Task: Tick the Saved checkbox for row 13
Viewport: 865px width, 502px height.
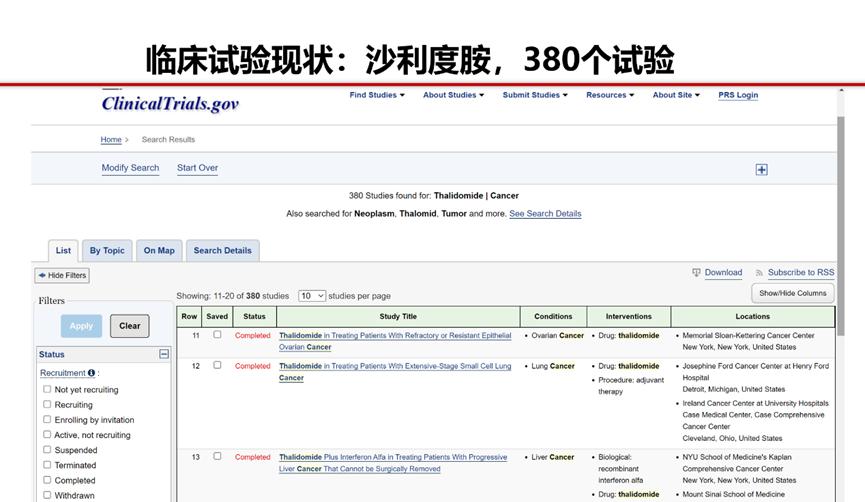Action: click(217, 456)
